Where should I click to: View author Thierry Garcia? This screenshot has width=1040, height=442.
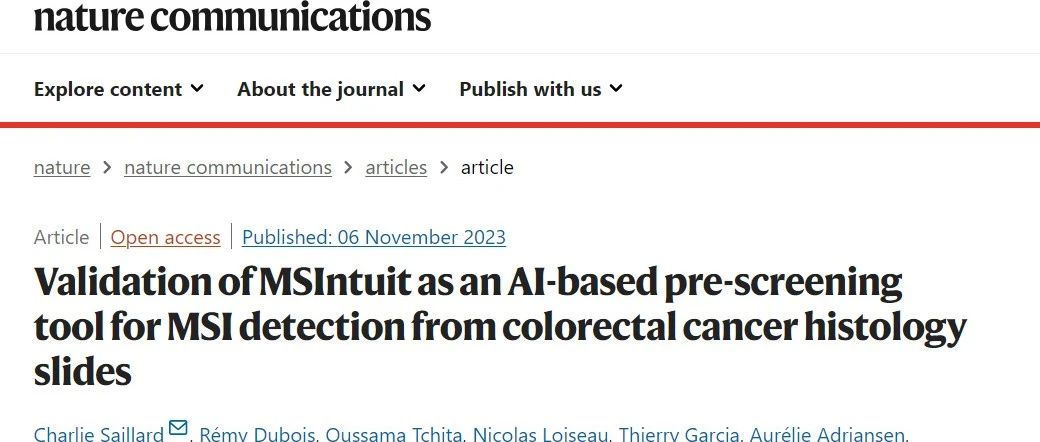(679, 435)
